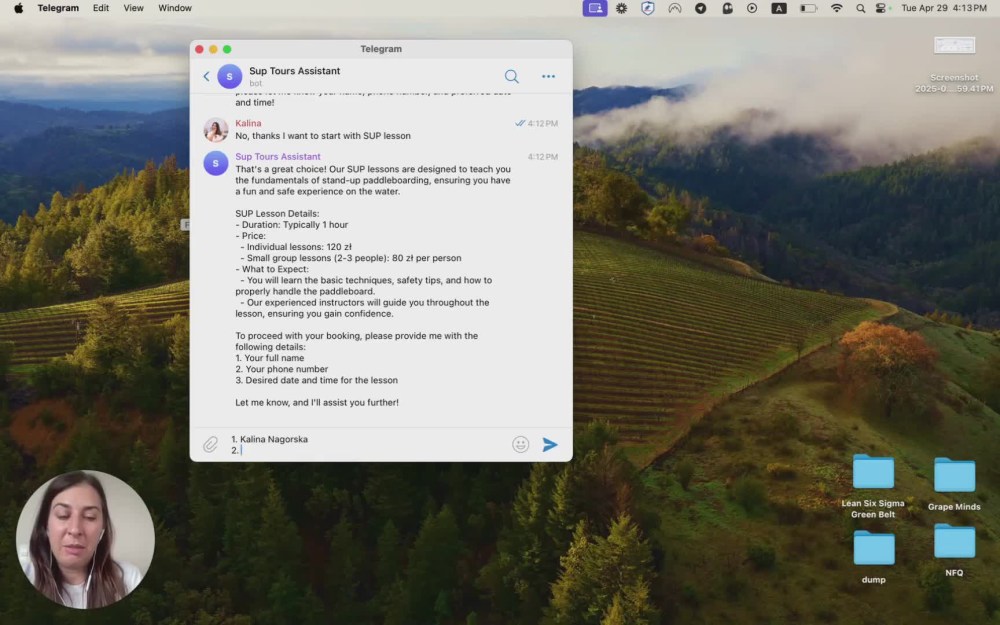
Task: Click the text 'Duration: Typically 1 hour'
Action: (x=295, y=224)
